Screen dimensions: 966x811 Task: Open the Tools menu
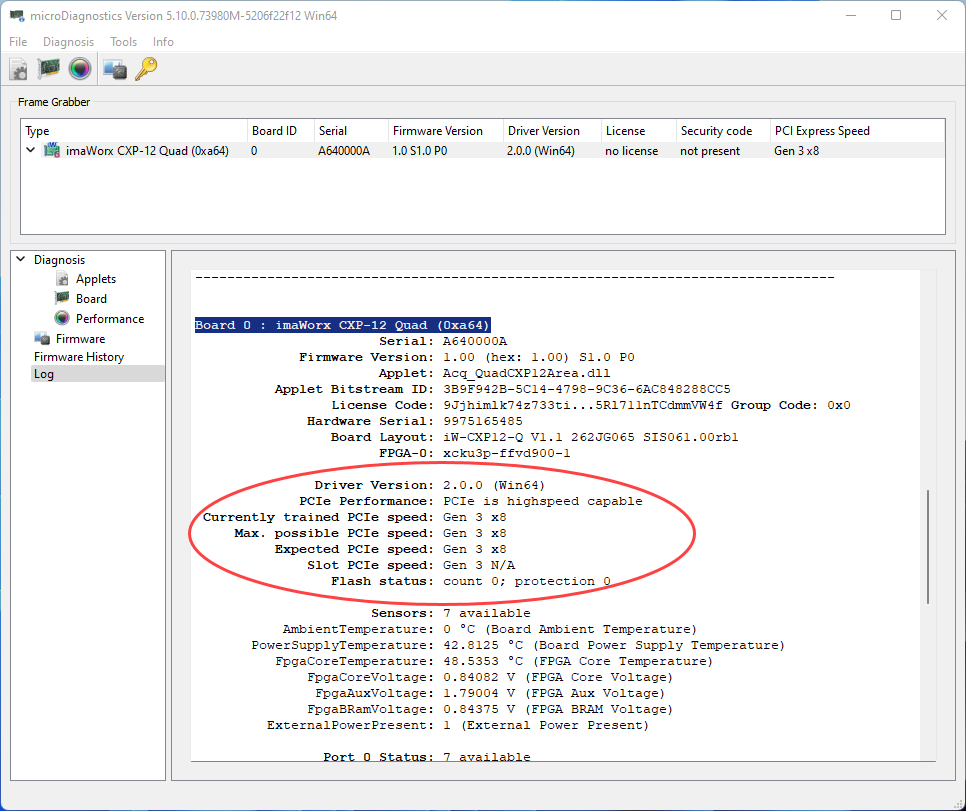point(123,42)
